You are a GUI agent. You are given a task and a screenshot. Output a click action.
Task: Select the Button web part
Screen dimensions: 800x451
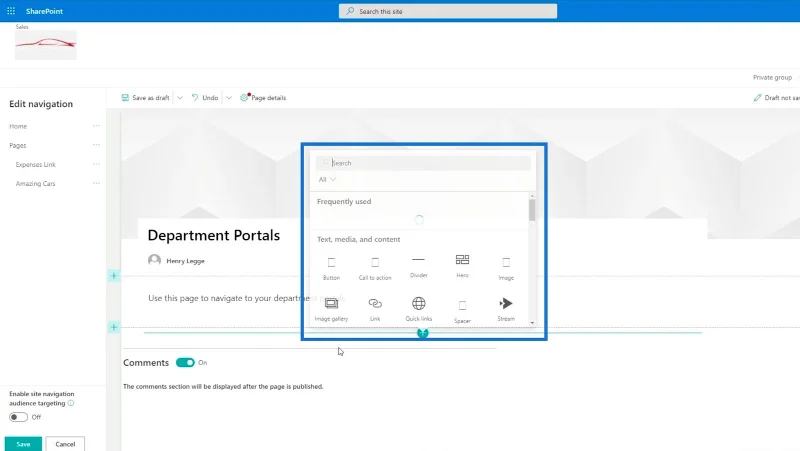[x=331, y=268]
